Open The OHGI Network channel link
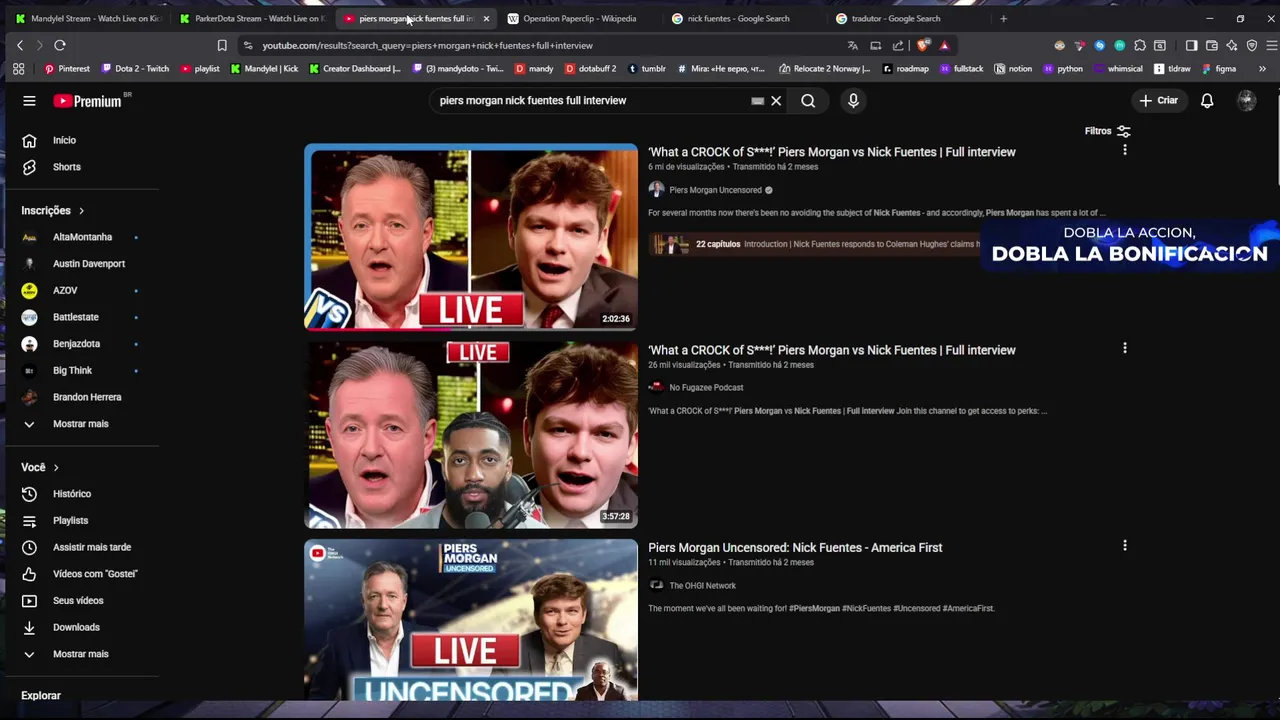This screenshot has width=1280, height=720. tap(702, 586)
